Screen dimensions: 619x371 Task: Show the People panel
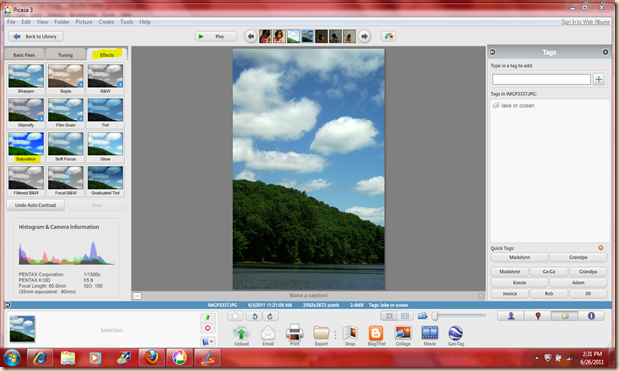click(x=511, y=316)
